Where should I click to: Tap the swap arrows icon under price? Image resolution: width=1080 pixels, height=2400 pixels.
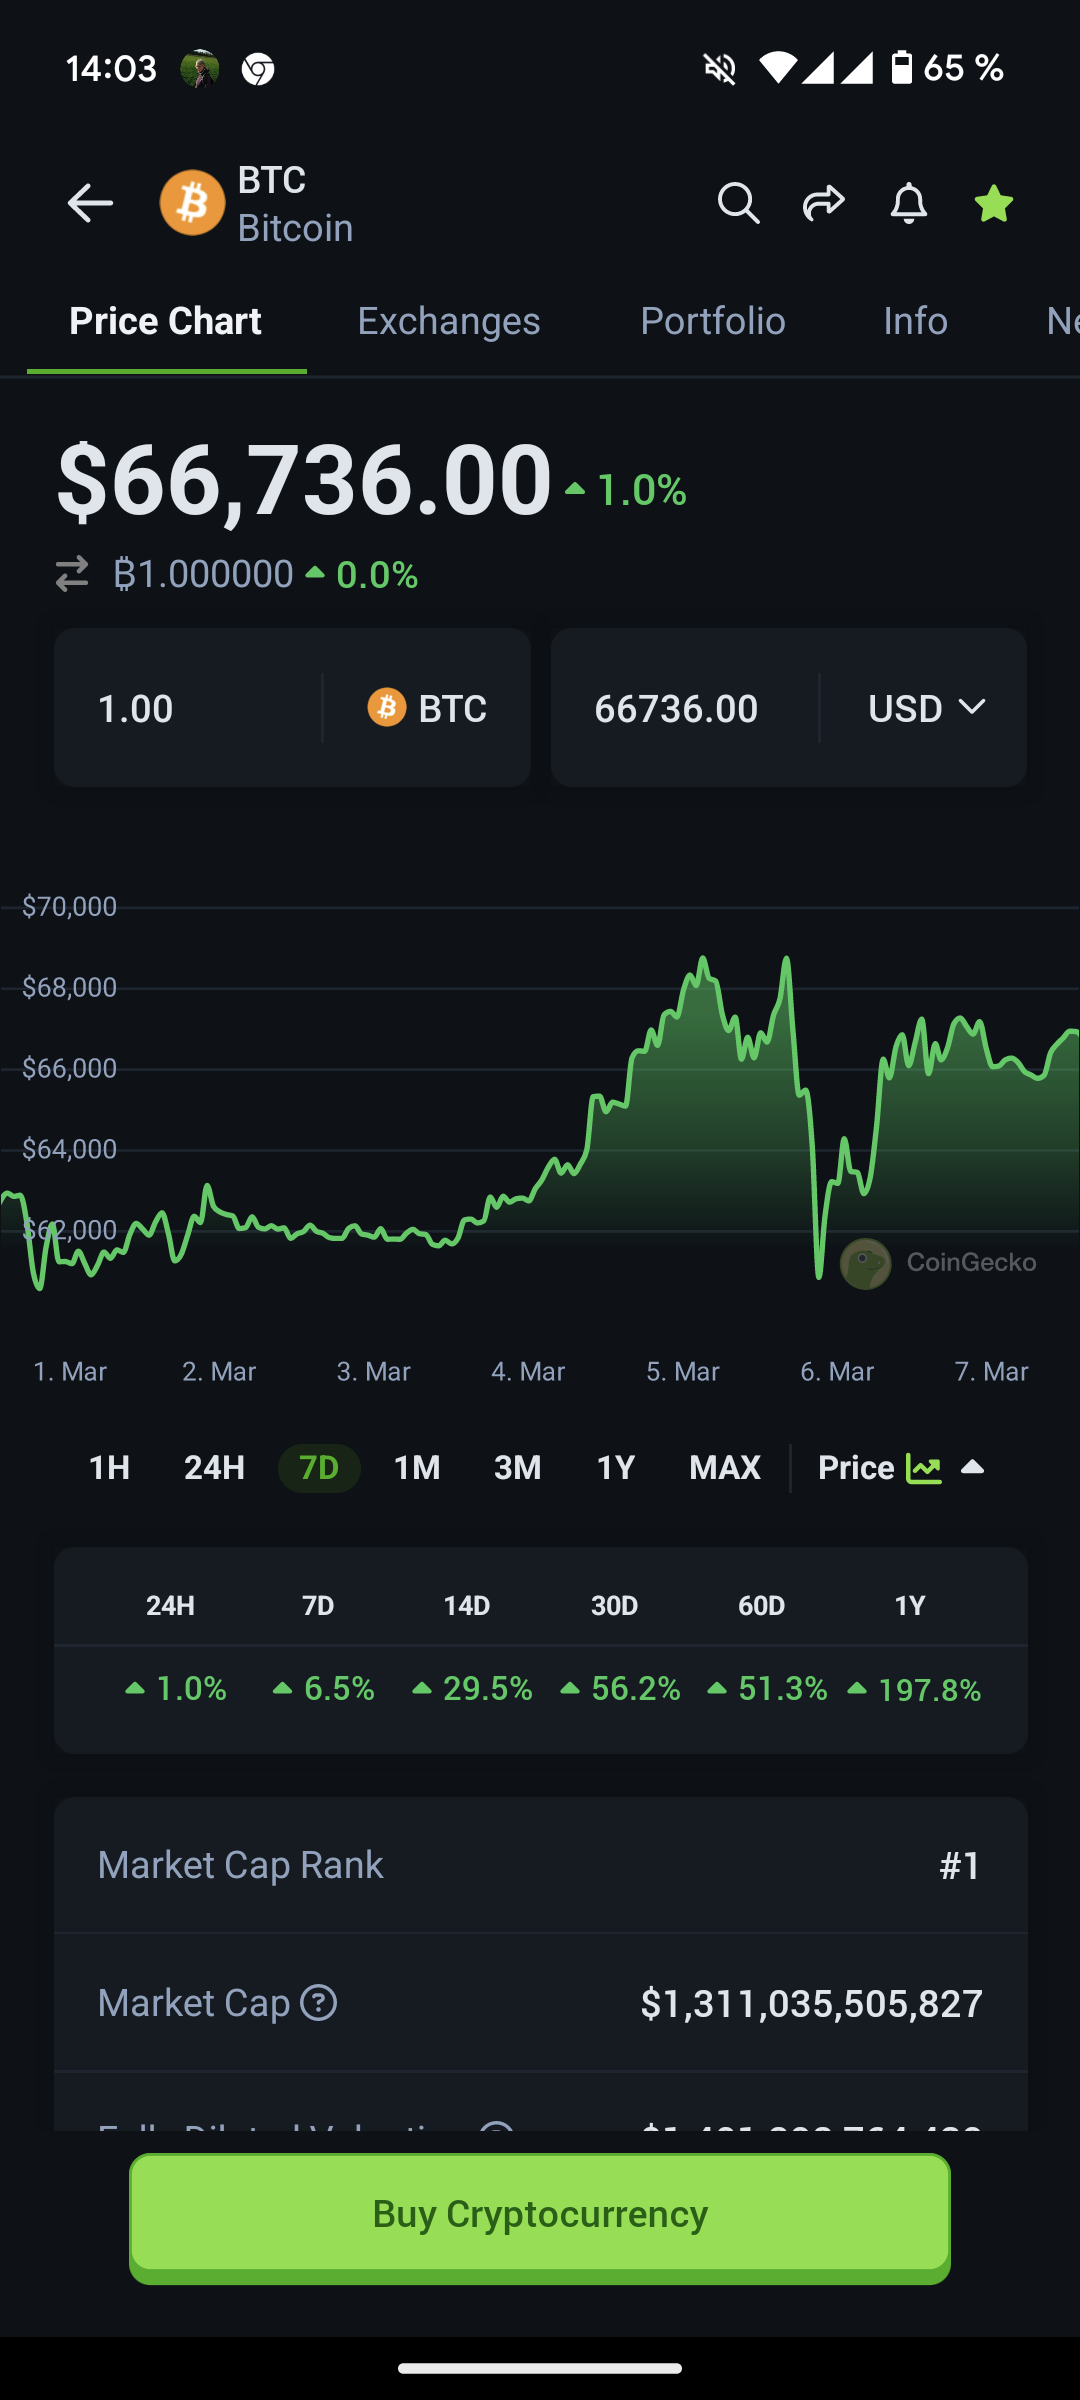click(72, 574)
